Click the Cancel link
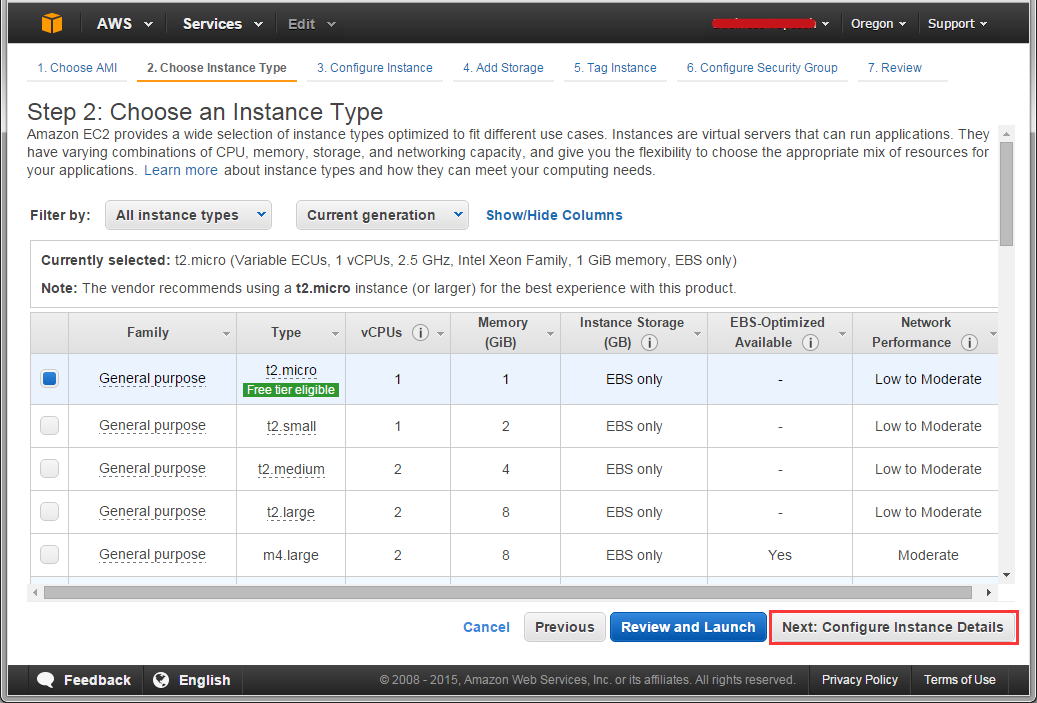 486,627
